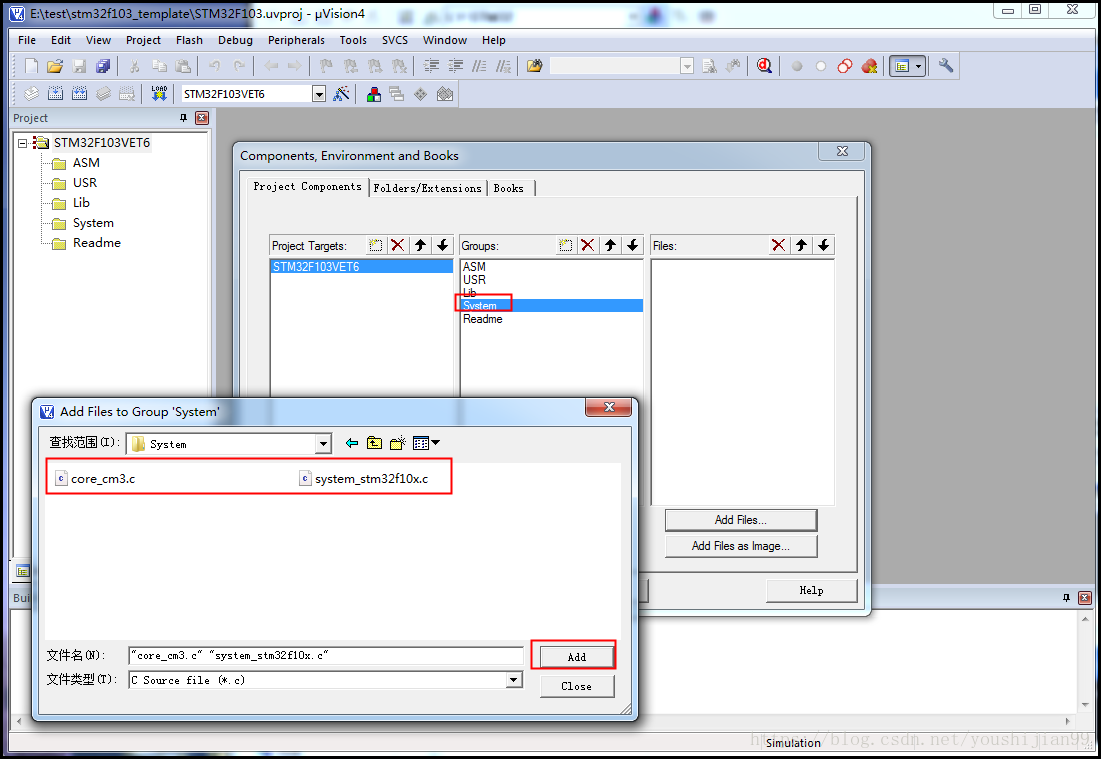Select system_stm32f10x.c file
1101x759 pixels.
tap(364, 479)
